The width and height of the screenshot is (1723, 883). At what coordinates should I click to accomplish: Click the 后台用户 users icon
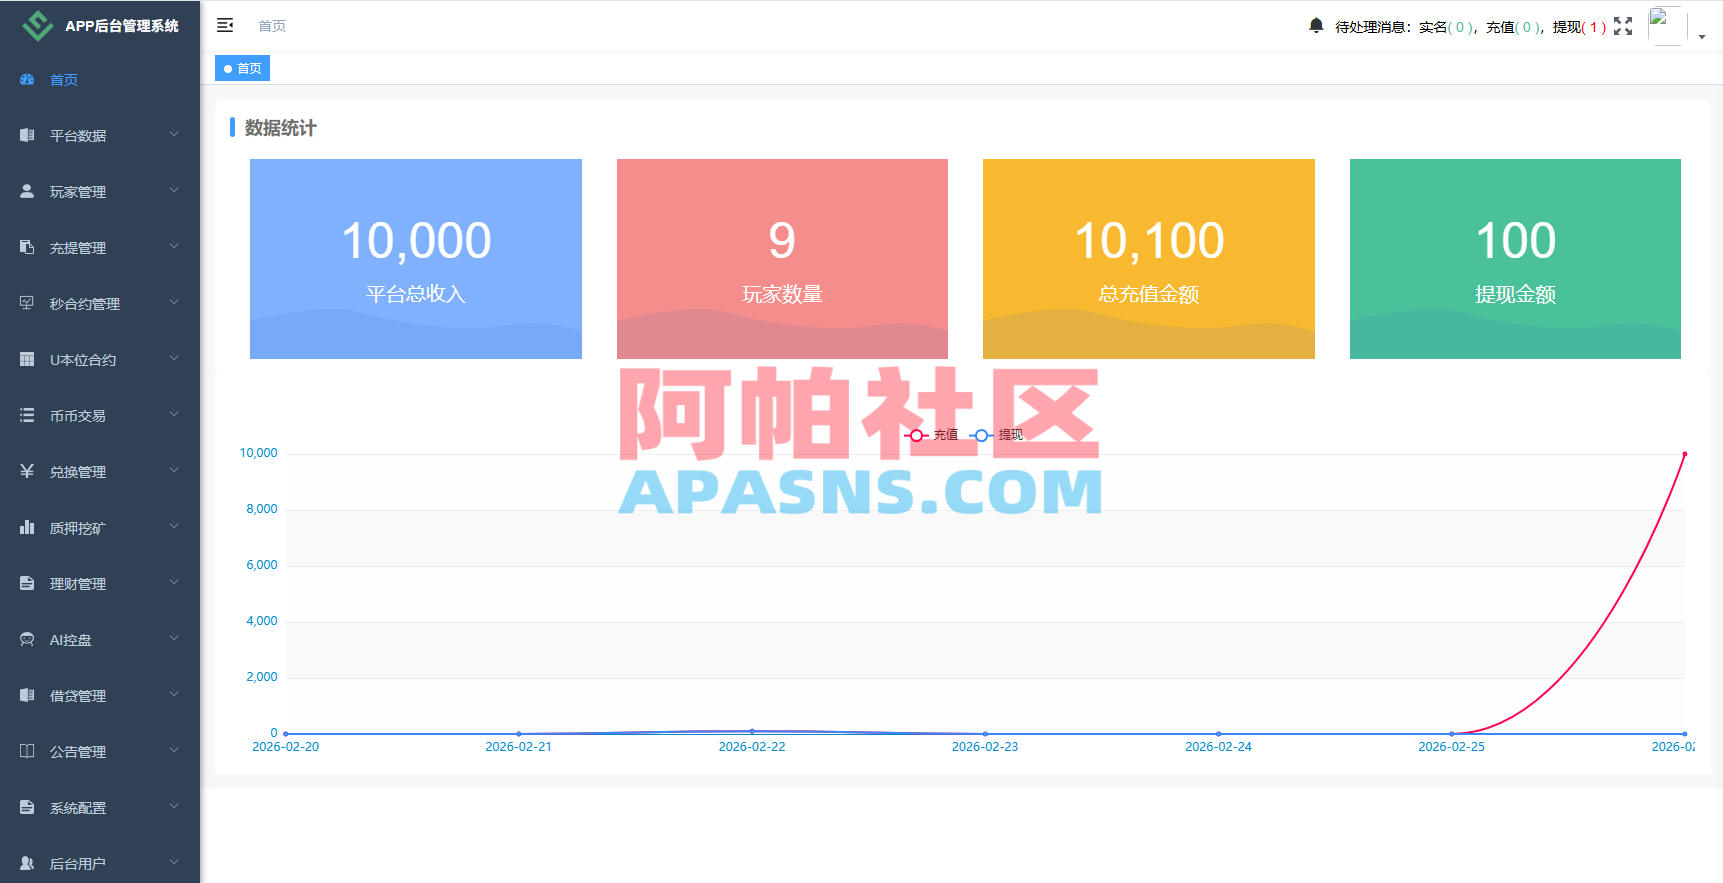point(27,863)
